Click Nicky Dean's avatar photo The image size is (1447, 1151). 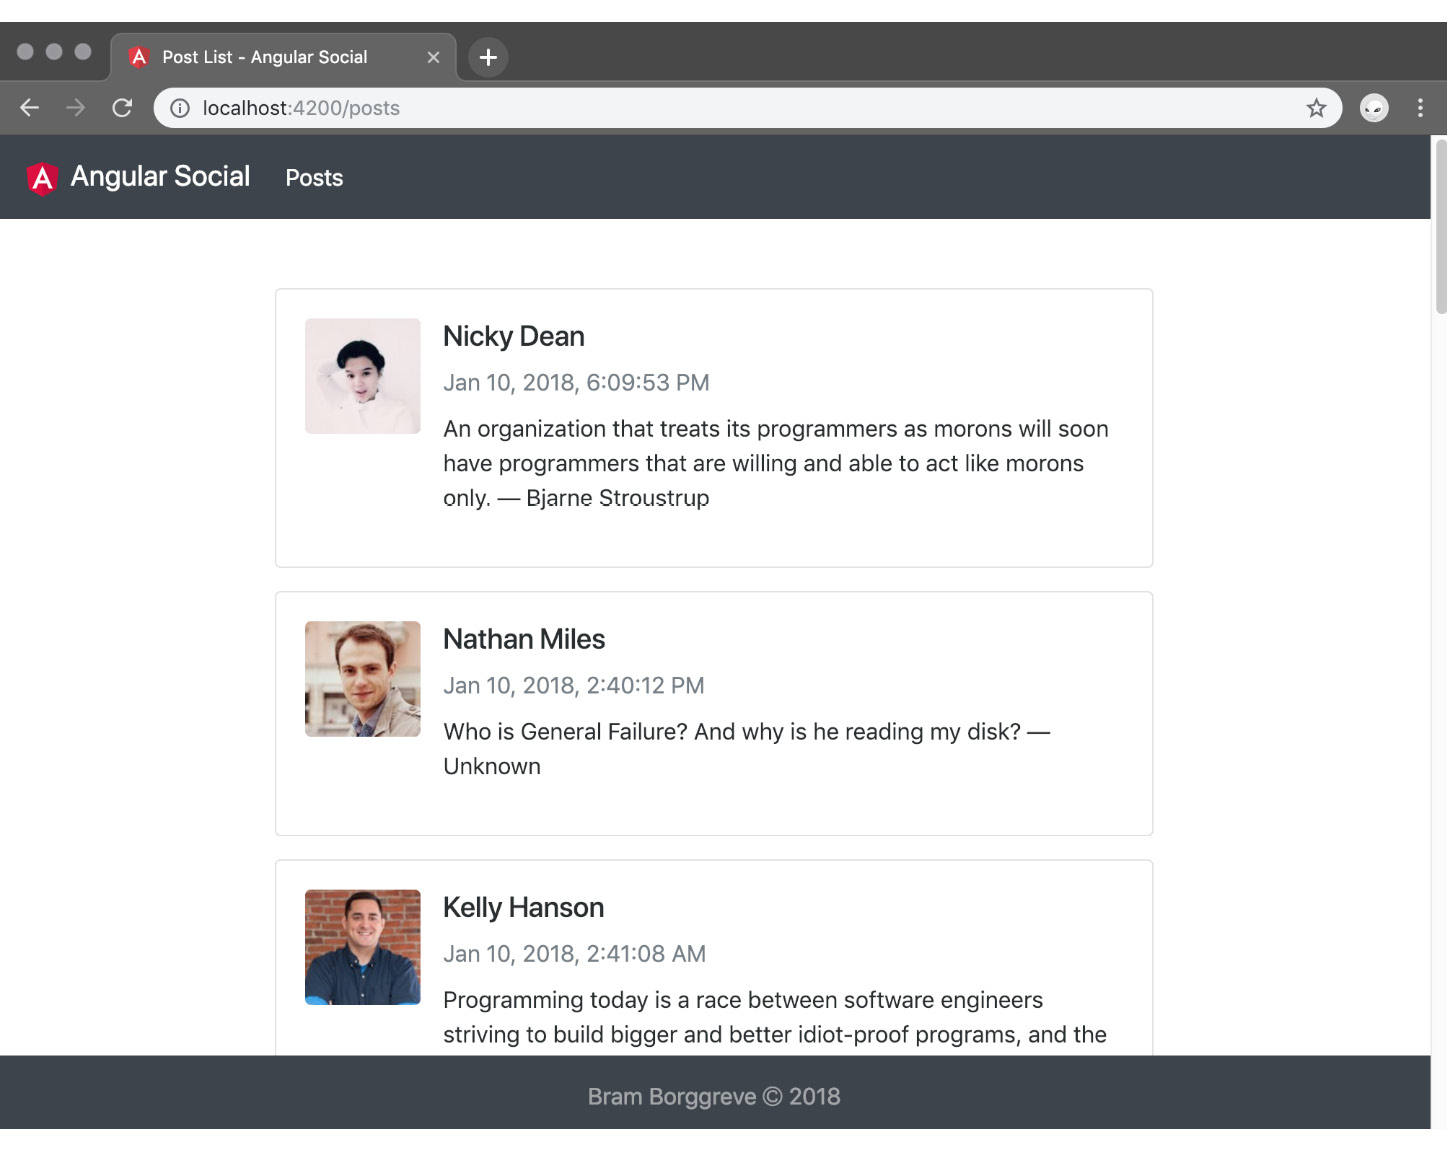click(363, 376)
